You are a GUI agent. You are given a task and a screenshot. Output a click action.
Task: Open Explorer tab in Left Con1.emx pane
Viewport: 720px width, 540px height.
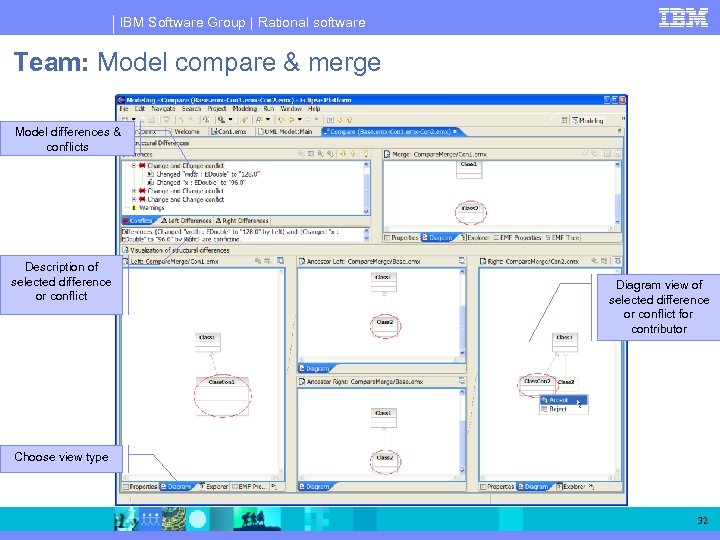[214, 486]
